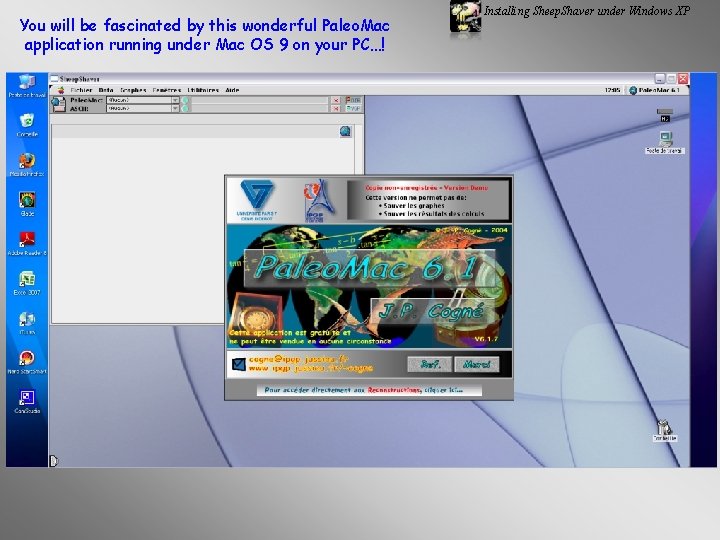The width and height of the screenshot is (720, 540).
Task: Open the Fenêtres menu
Action: (x=167, y=90)
